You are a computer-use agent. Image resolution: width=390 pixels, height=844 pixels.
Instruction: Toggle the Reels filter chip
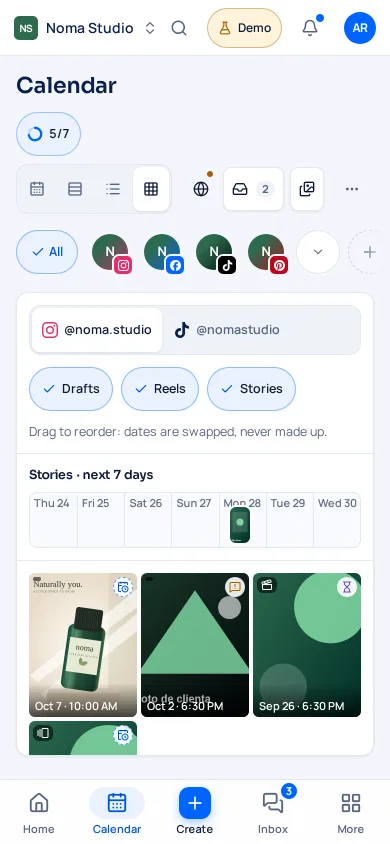pos(160,389)
